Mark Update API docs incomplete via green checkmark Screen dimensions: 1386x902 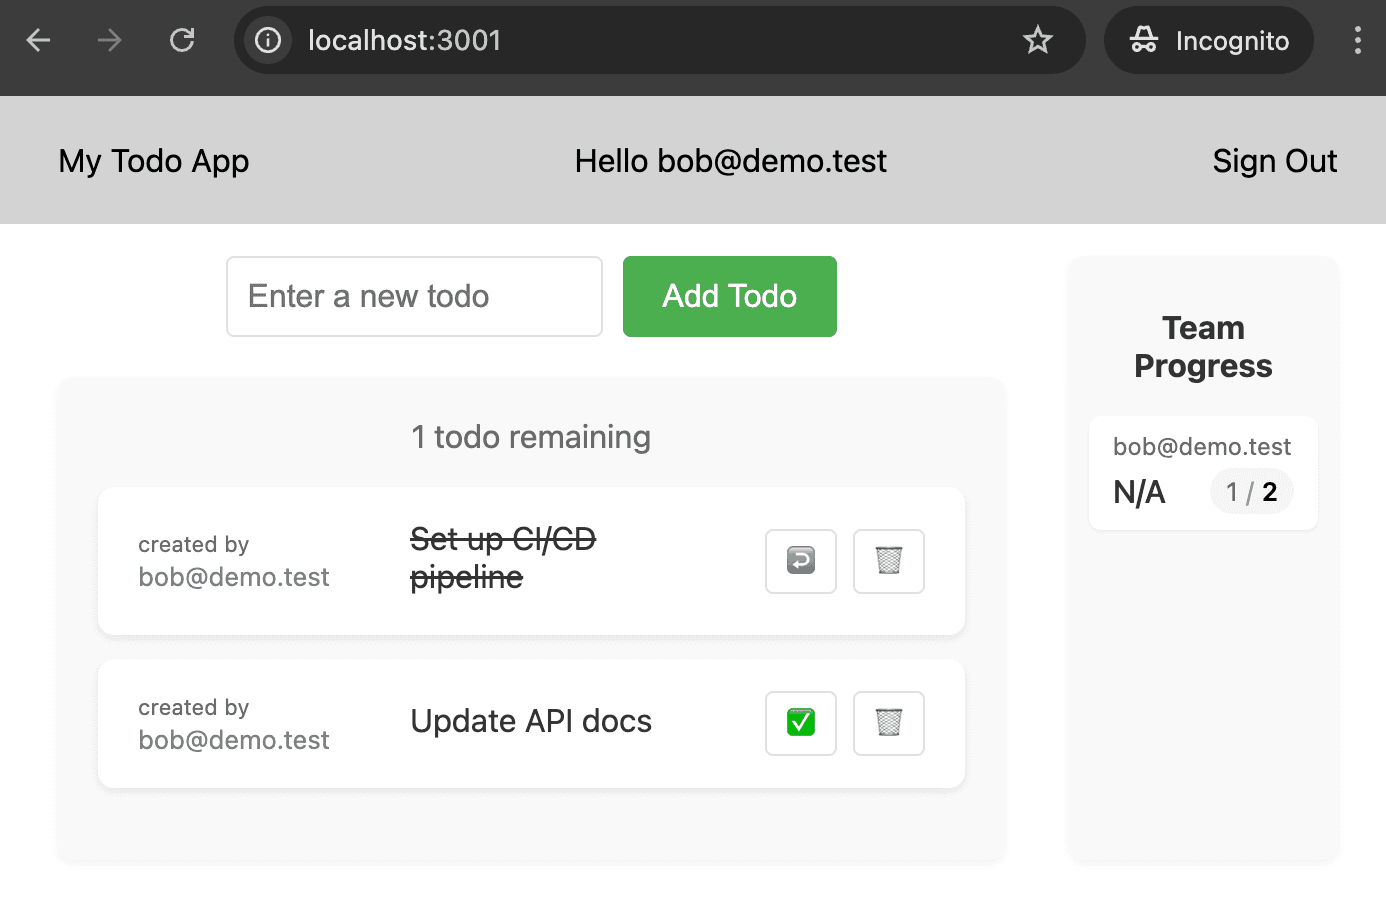pyautogui.click(x=800, y=723)
